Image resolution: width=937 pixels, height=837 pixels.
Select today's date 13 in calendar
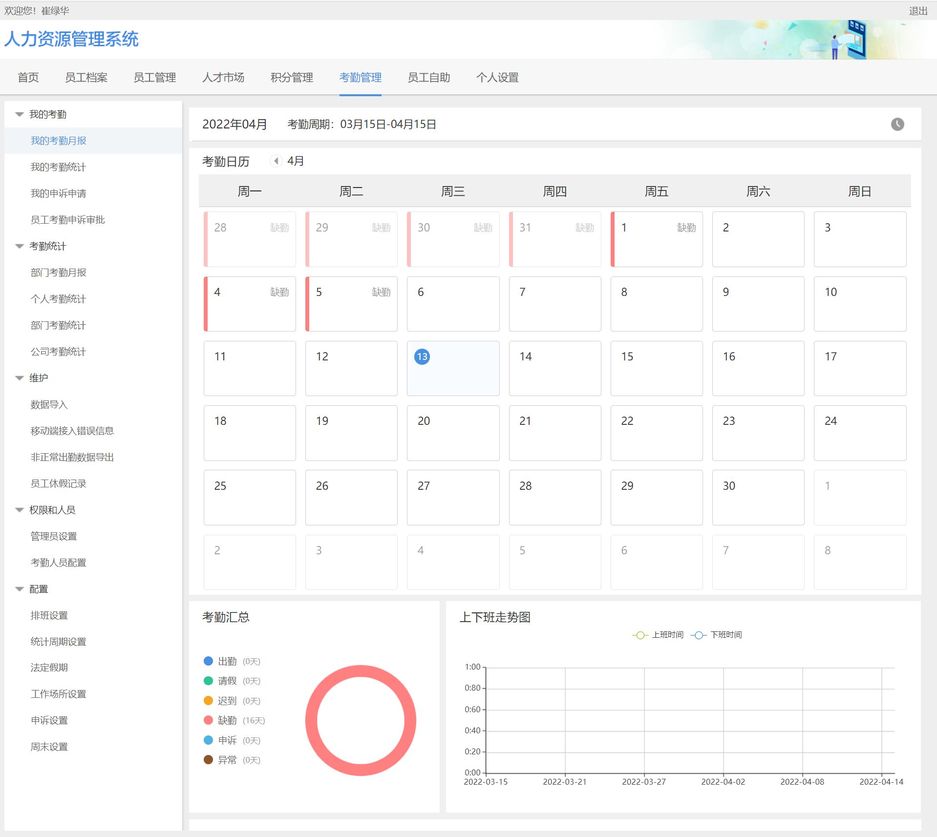click(x=422, y=357)
